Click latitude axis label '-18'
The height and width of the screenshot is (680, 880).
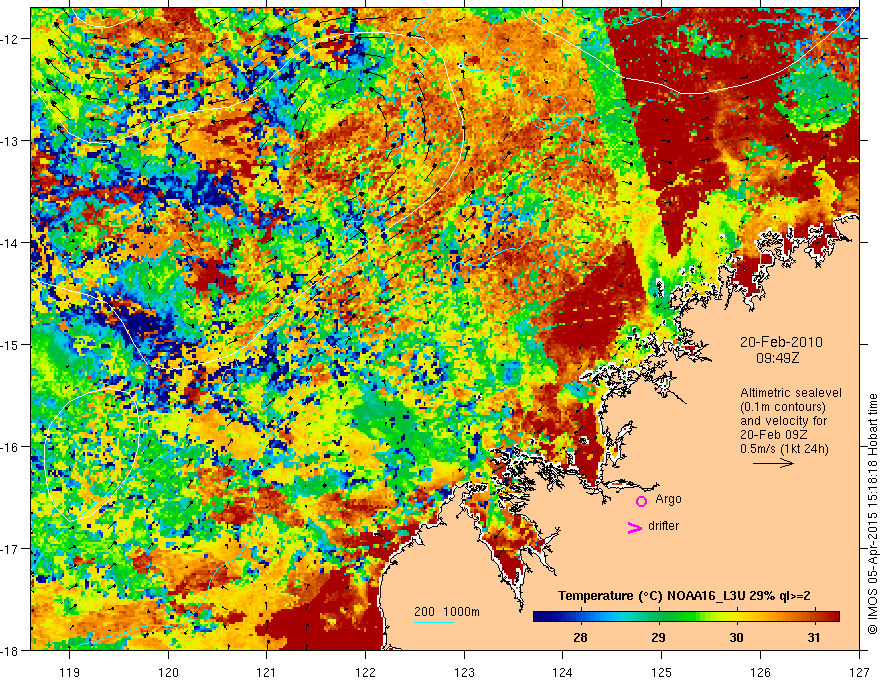11,650
